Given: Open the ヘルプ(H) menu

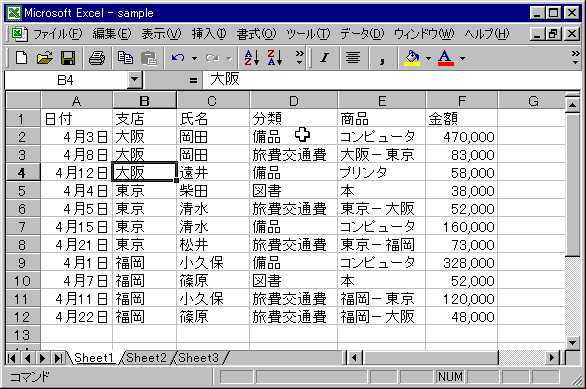Looking at the screenshot, I should [x=487, y=34].
